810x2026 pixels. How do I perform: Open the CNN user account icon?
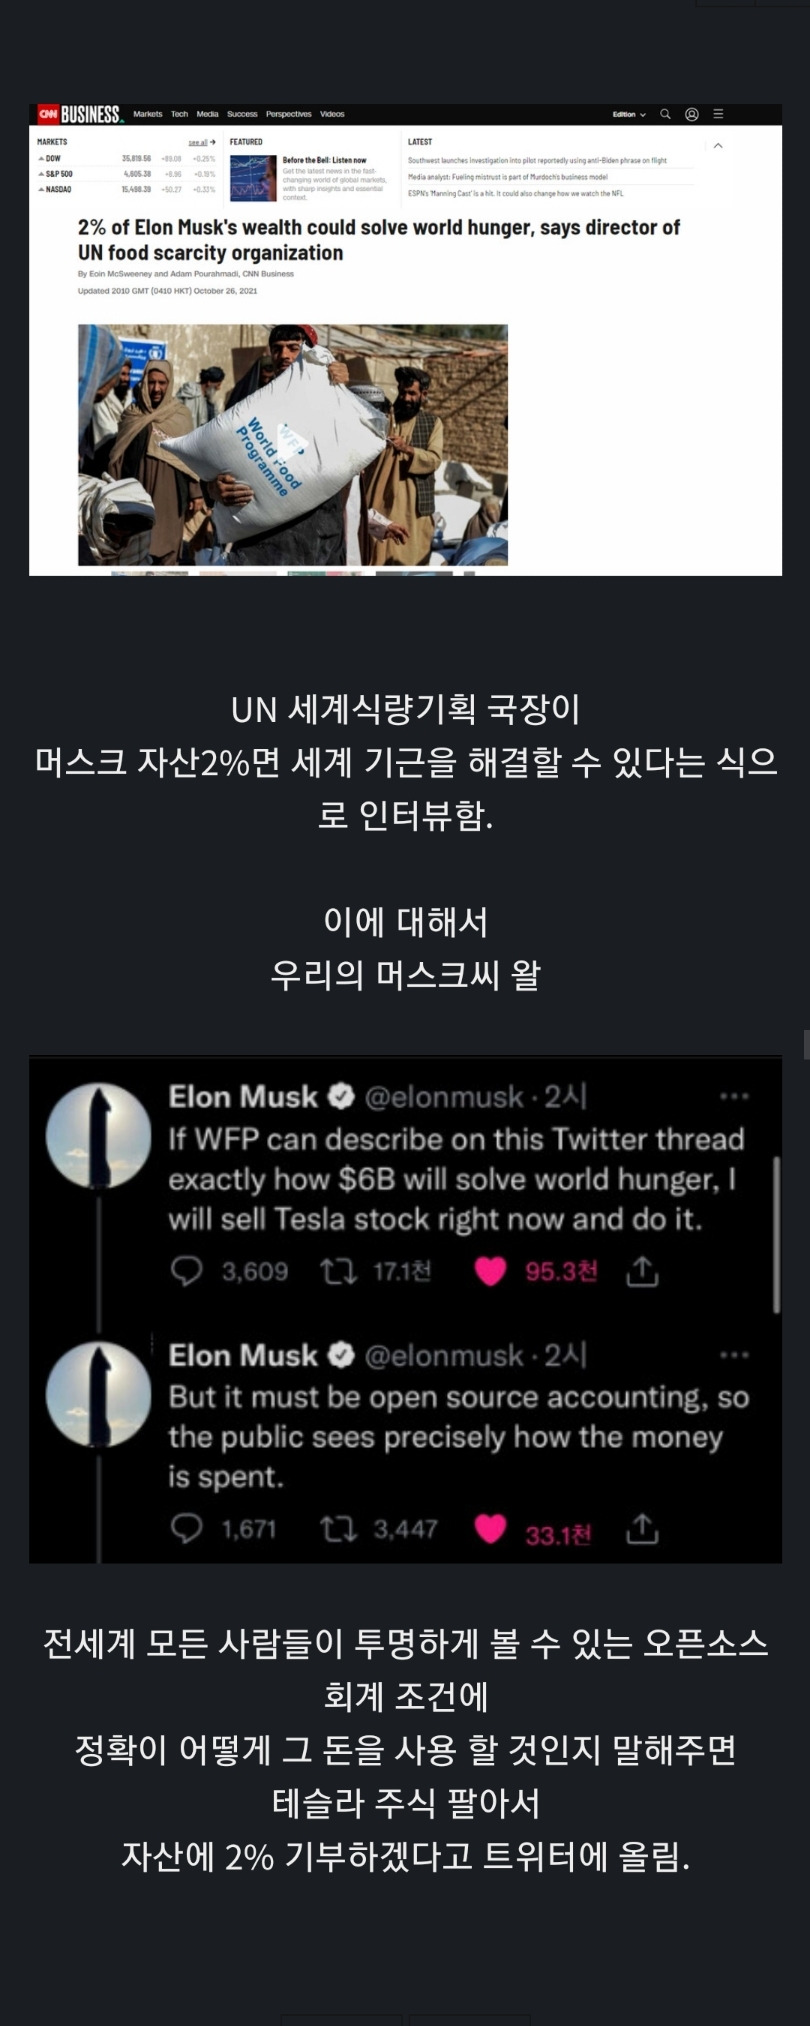(x=691, y=114)
